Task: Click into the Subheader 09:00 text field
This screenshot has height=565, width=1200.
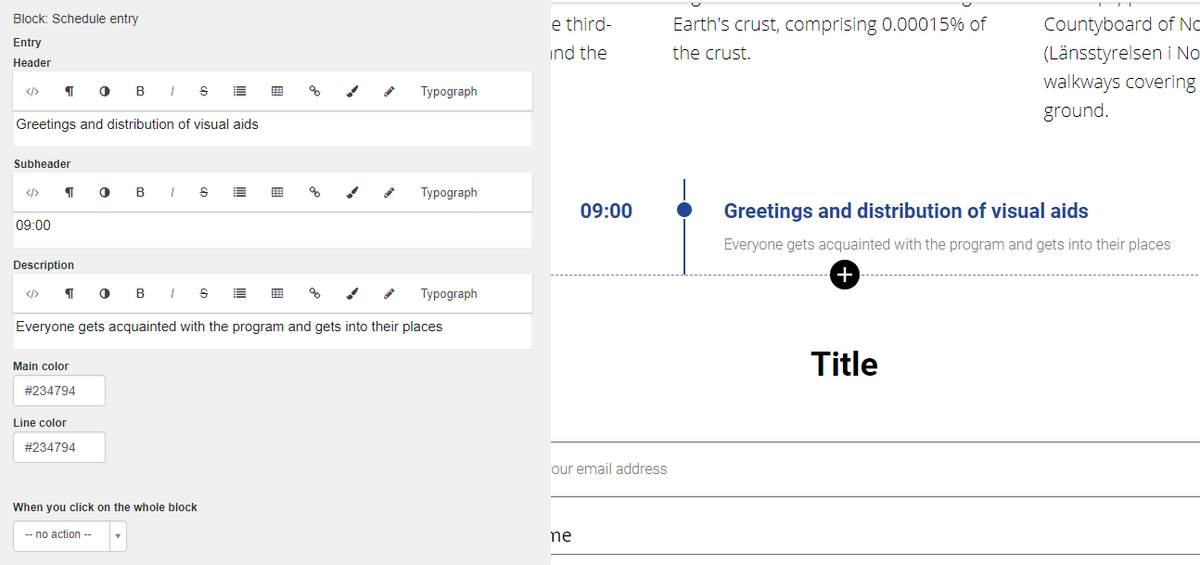Action: pos(272,230)
